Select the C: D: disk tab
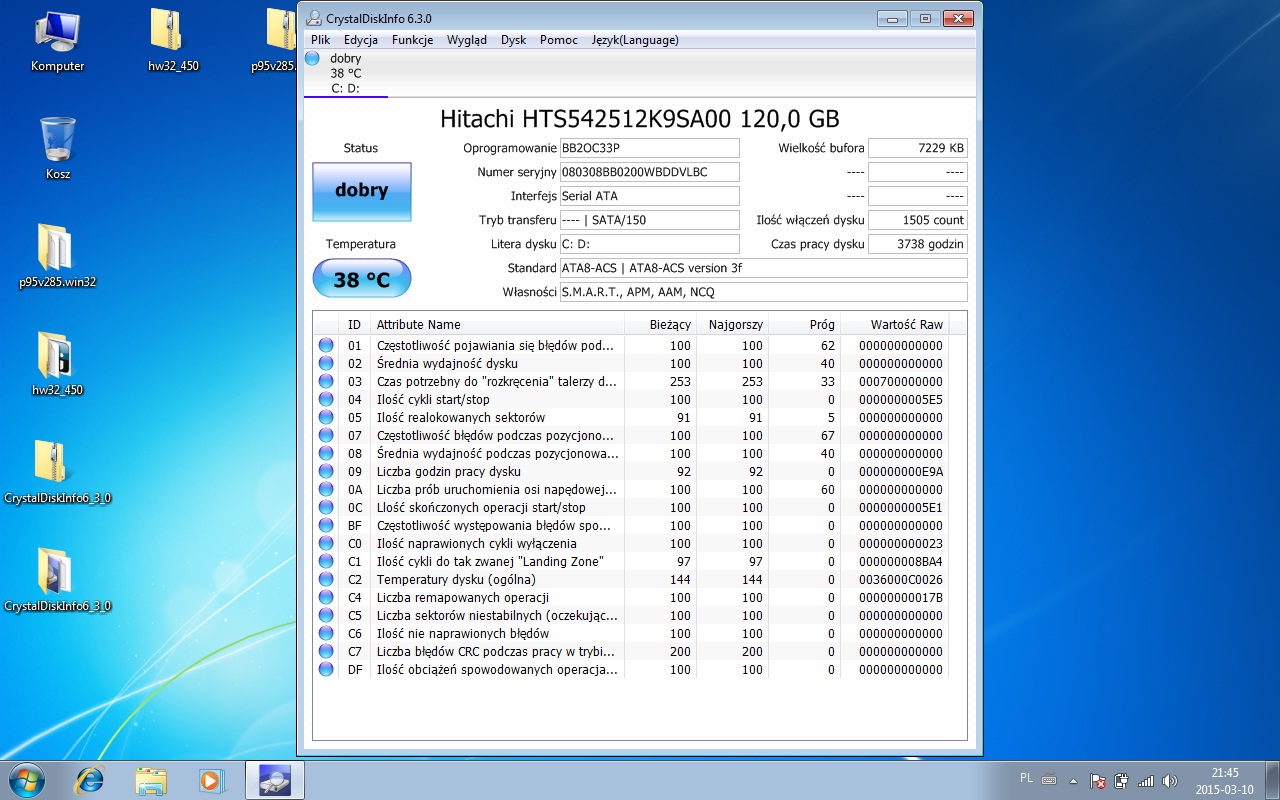 coord(346,73)
